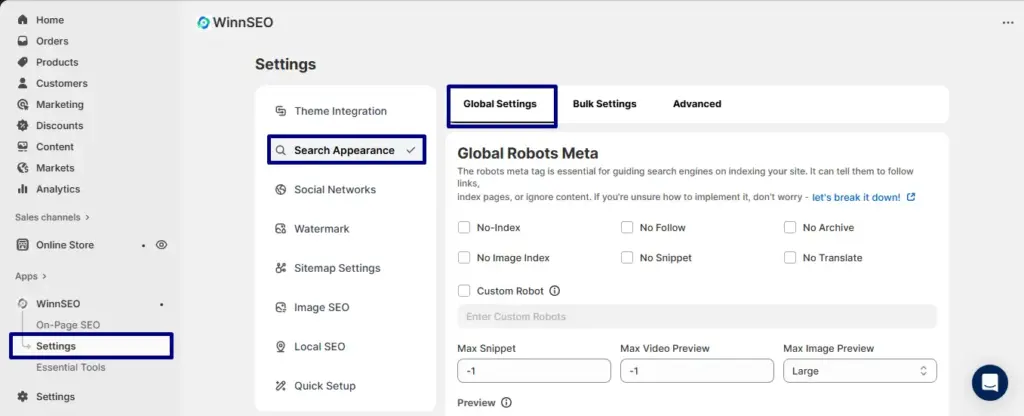The width and height of the screenshot is (1024, 416).
Task: Toggle the Online Store eye preview icon
Action: pyautogui.click(x=161, y=245)
